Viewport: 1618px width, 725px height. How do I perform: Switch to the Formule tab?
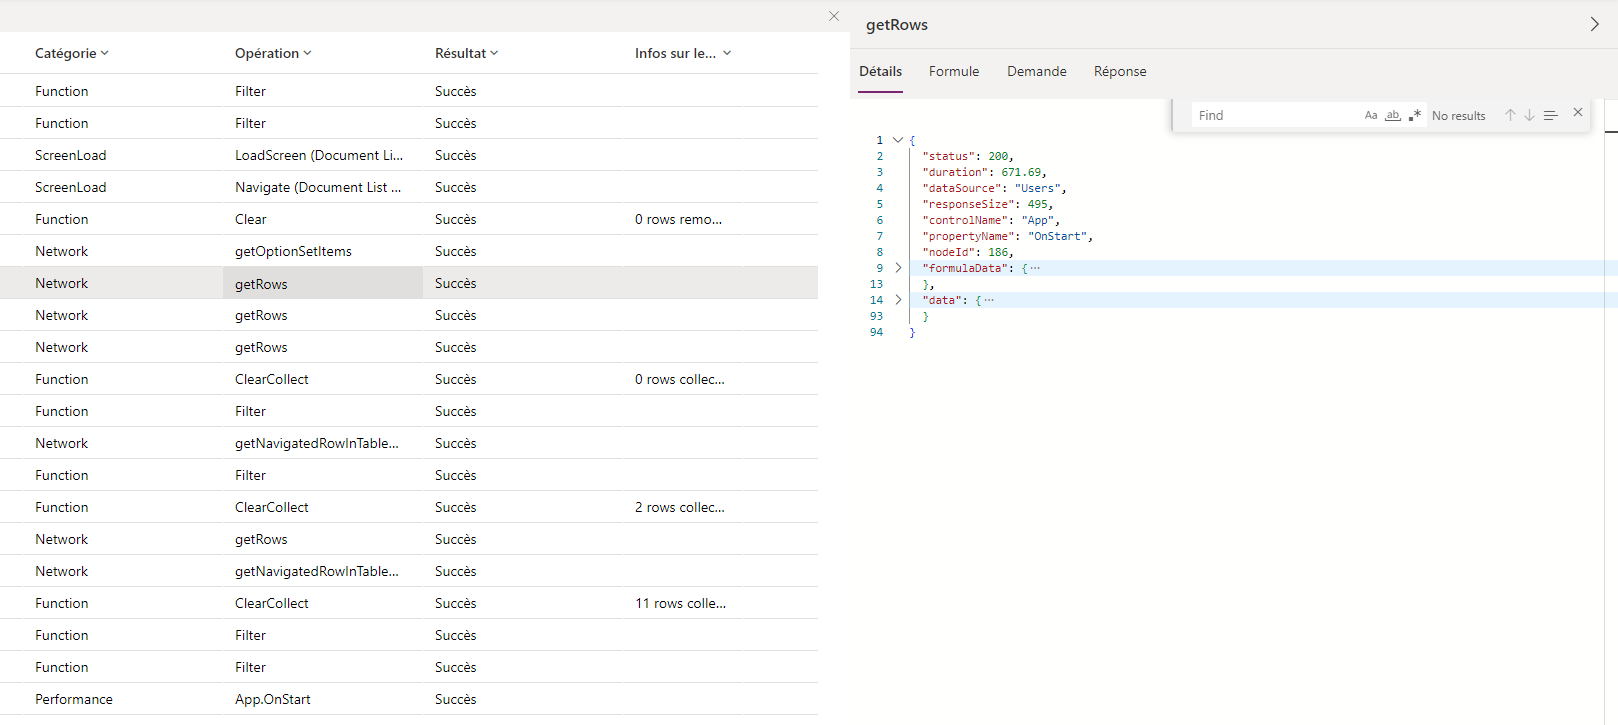pos(954,72)
